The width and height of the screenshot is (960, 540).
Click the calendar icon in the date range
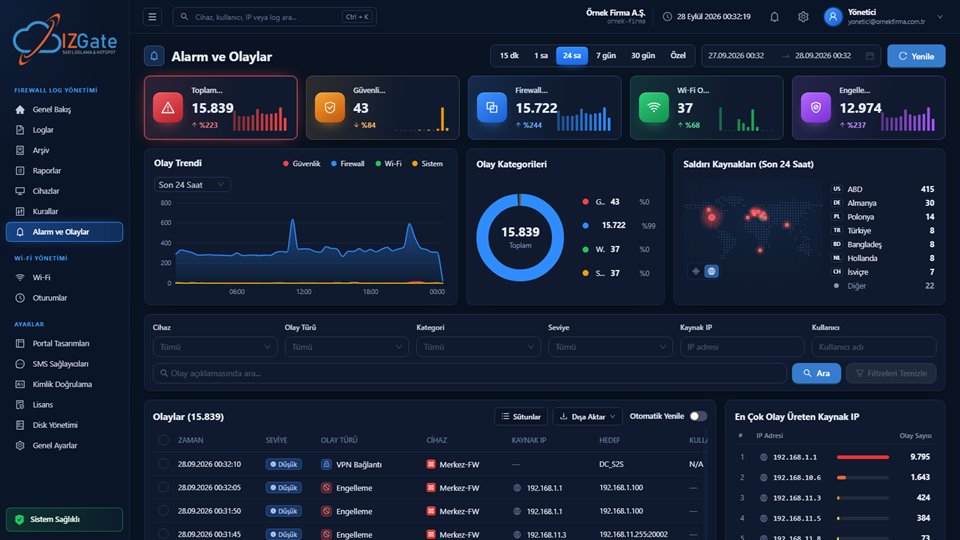870,56
